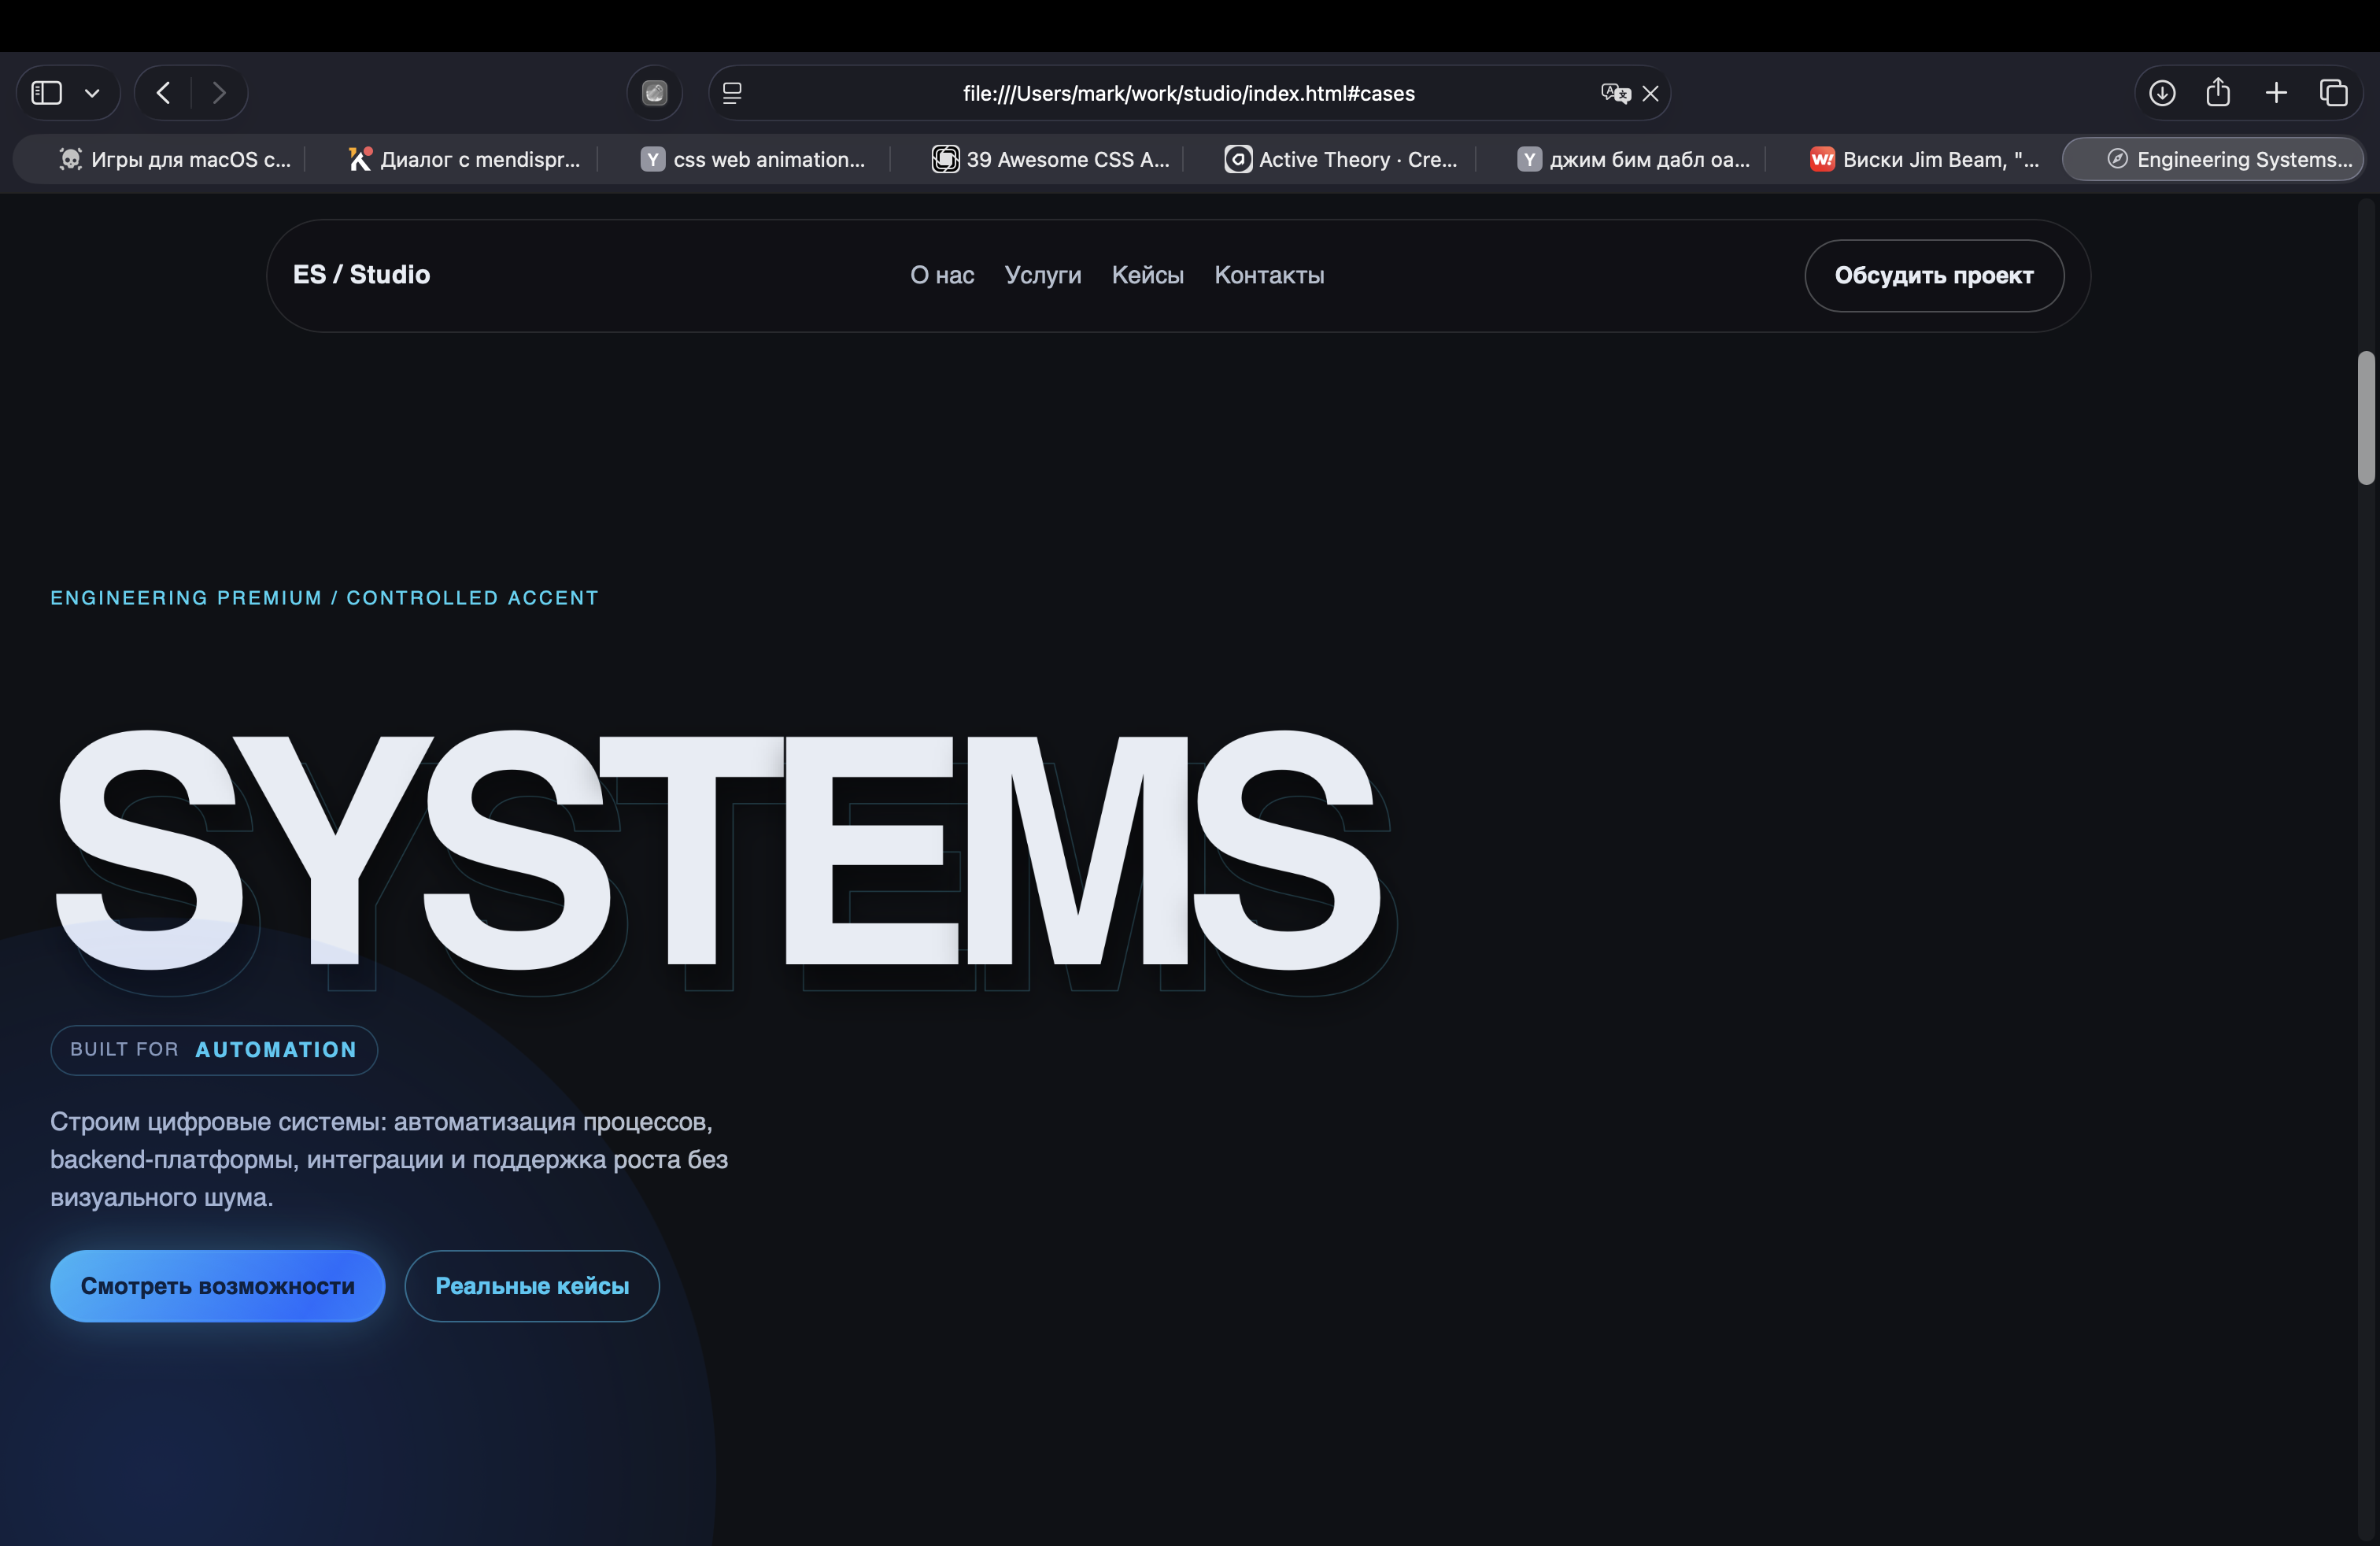Screen dimensions: 2380x1546
Task: Open the Кейсы navigation link
Action: (x=1147, y=275)
